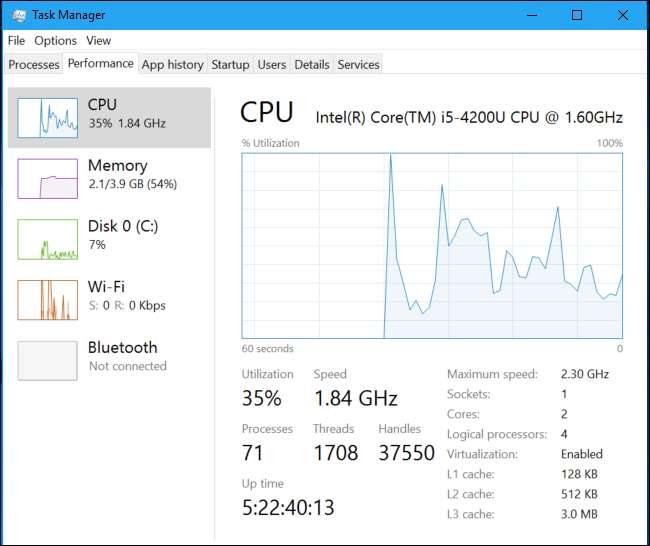
Task: Minimize the Task Manager window
Action: [x=531, y=15]
